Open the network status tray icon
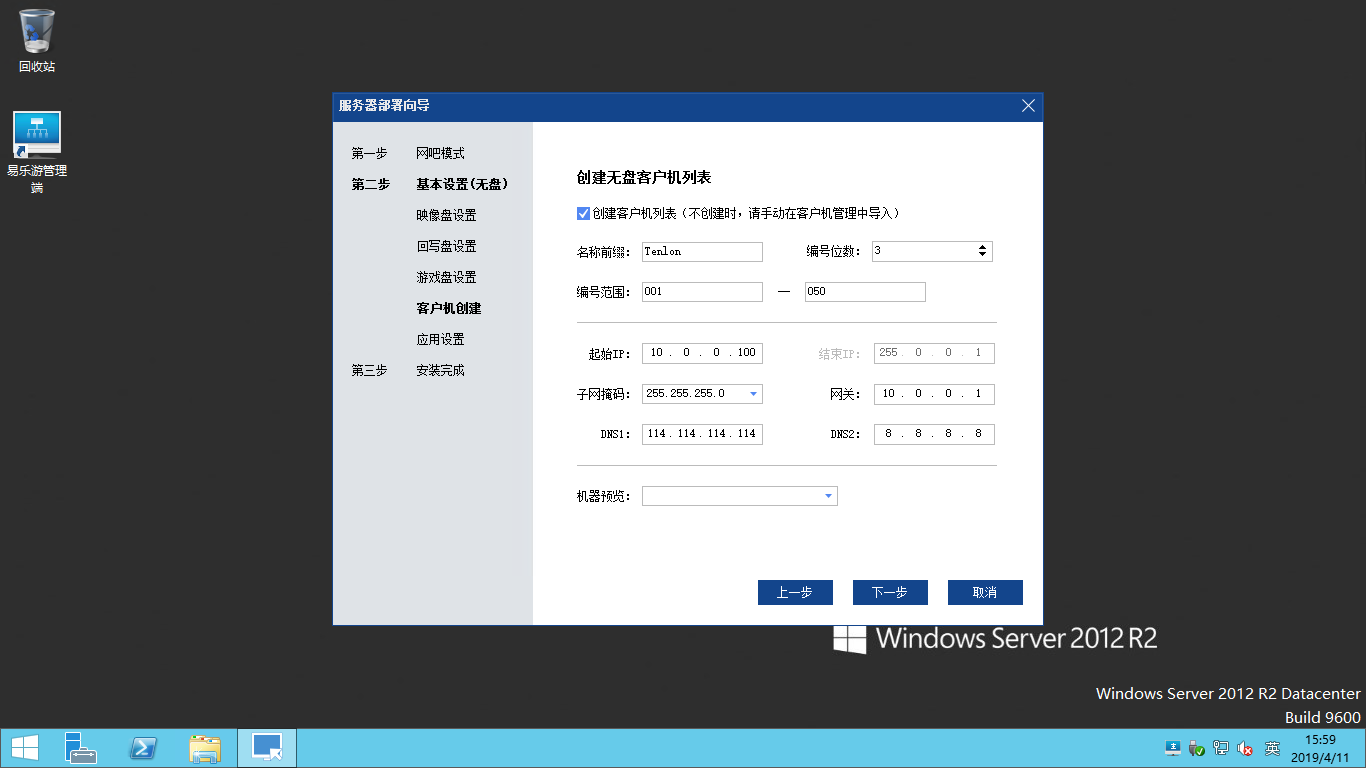Screen dimensions: 1366x768 point(1221,748)
